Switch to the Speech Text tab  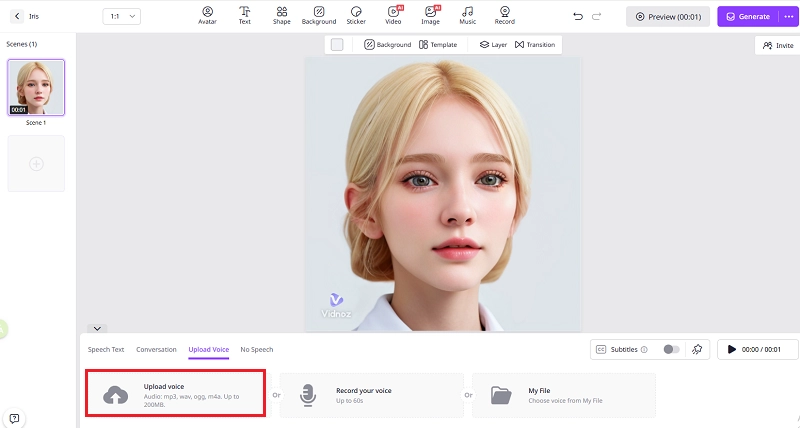point(106,349)
